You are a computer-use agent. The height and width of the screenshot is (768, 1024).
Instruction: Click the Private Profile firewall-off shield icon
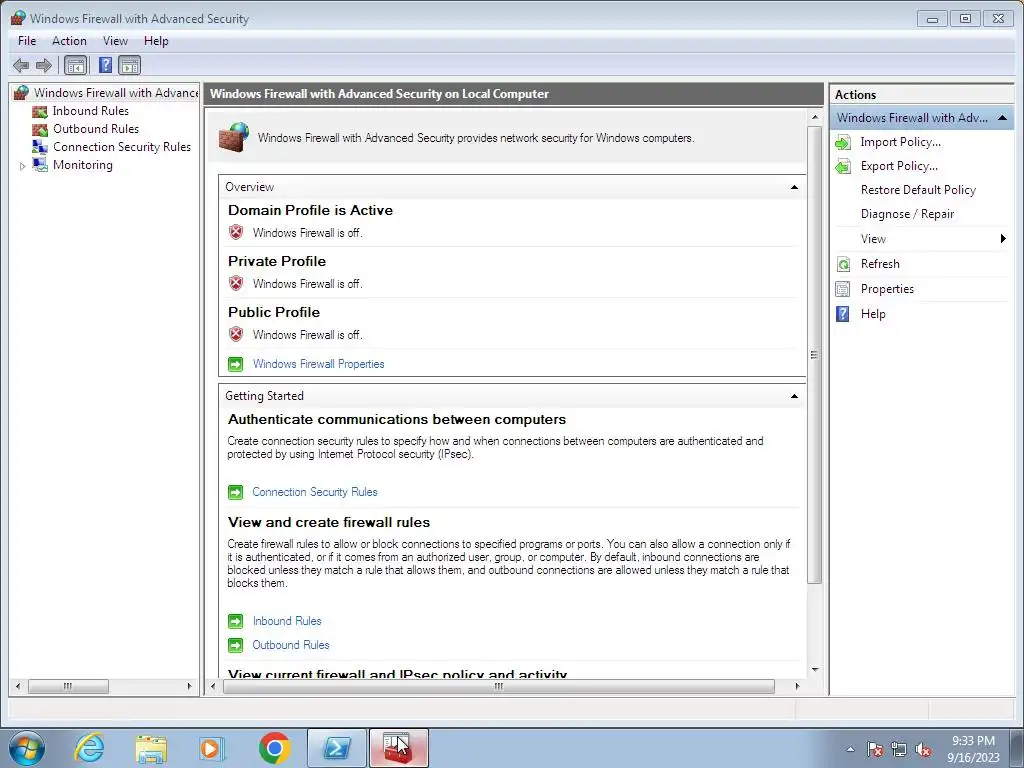point(236,283)
